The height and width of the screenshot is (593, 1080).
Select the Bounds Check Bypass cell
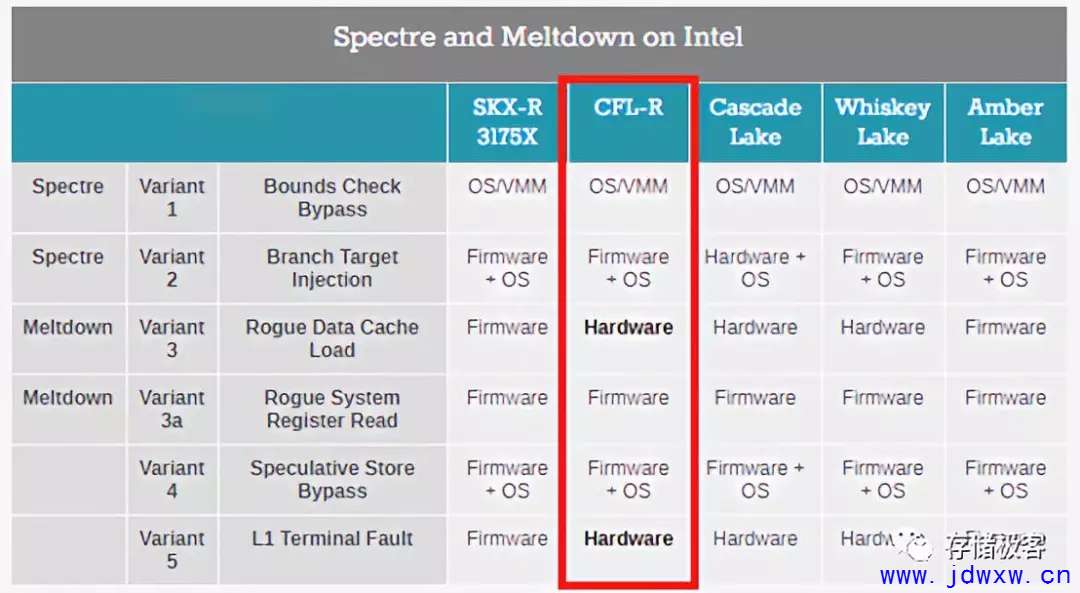click(x=332, y=198)
